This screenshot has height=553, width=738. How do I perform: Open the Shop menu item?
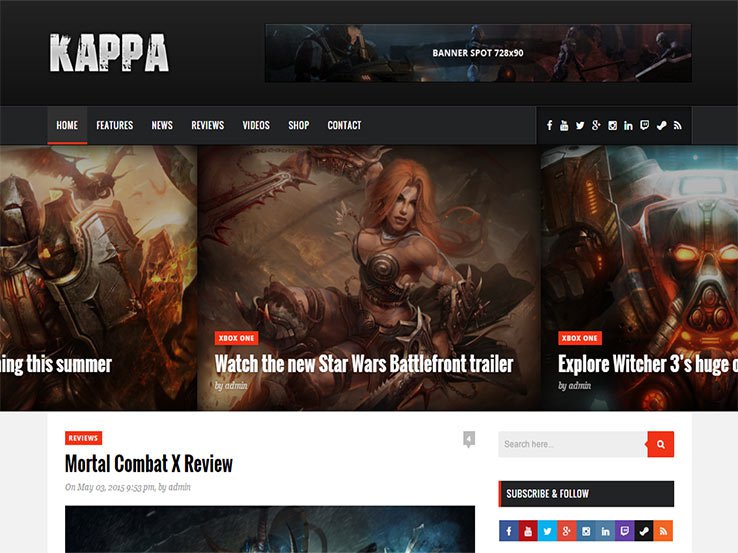[x=298, y=125]
